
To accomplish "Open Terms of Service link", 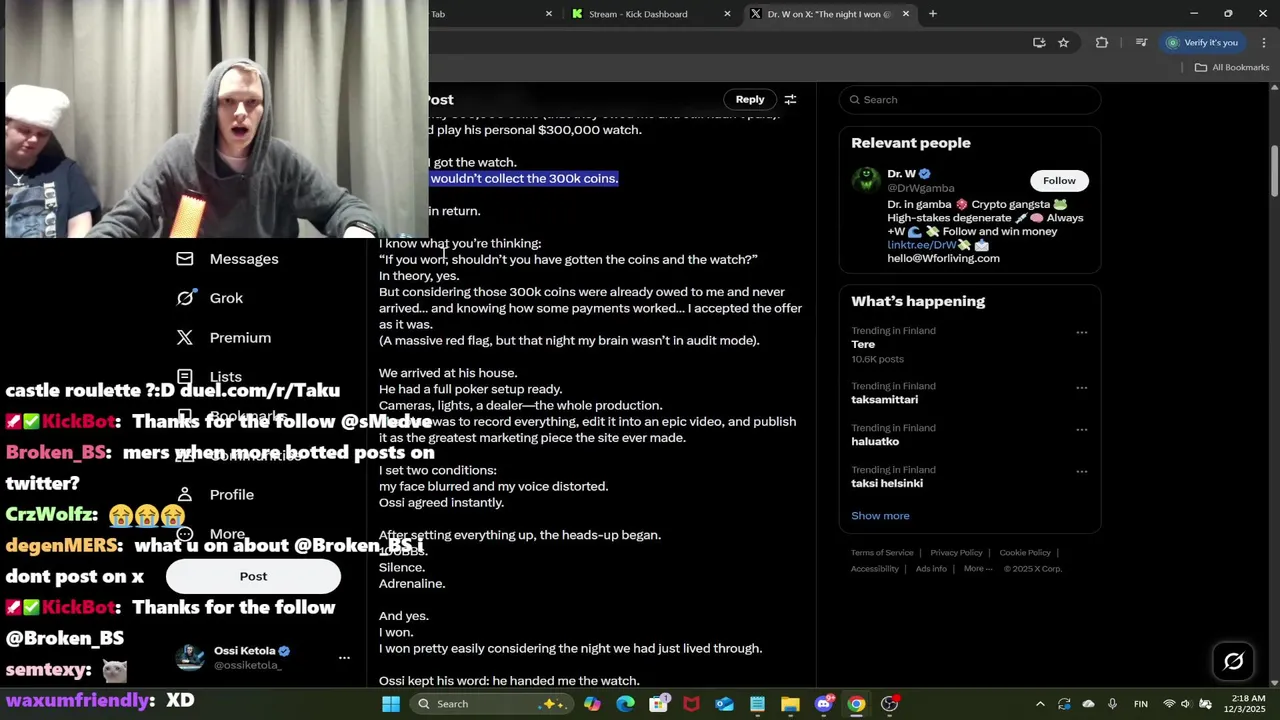I will [882, 553].
